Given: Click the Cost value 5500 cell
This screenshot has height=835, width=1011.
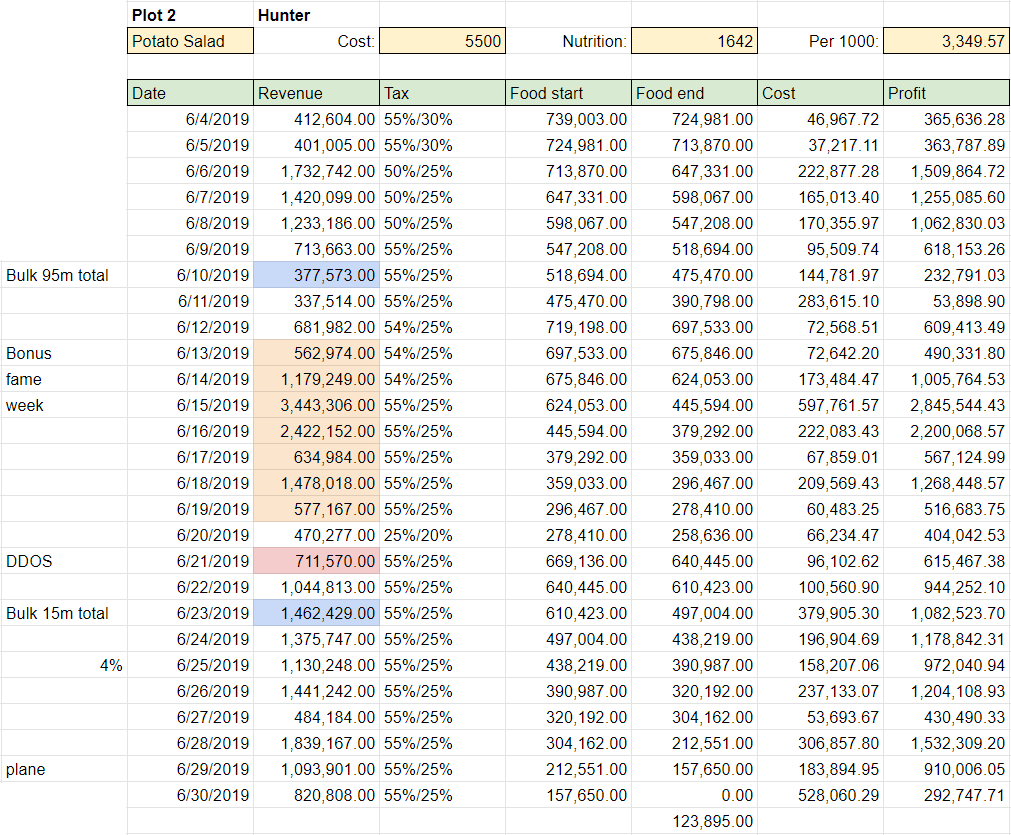Looking at the screenshot, I should [x=442, y=41].
